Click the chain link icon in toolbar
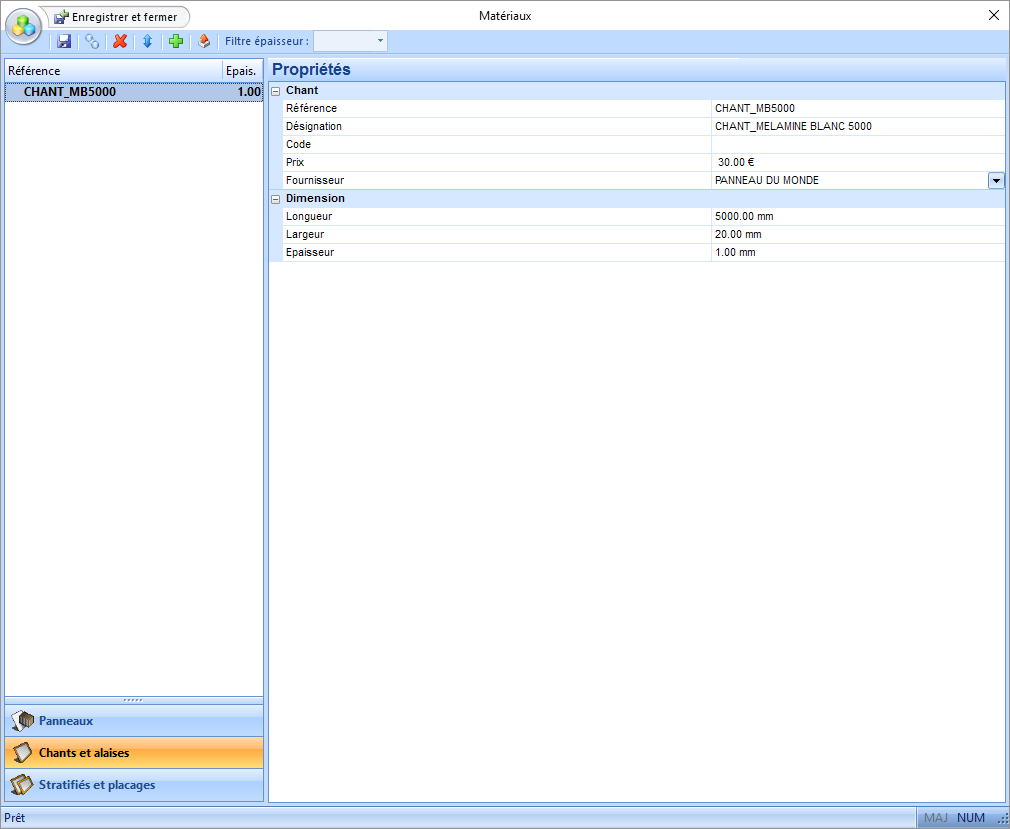Screen dimensions: 1010x829 [92, 41]
